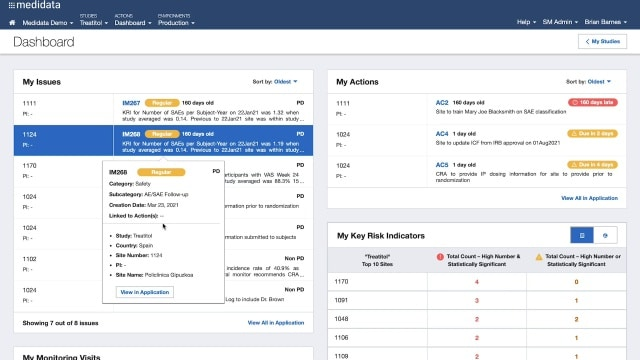This screenshot has width=640, height=360.
Task: Open the Medidata Demo dropdown
Action: (48, 23)
